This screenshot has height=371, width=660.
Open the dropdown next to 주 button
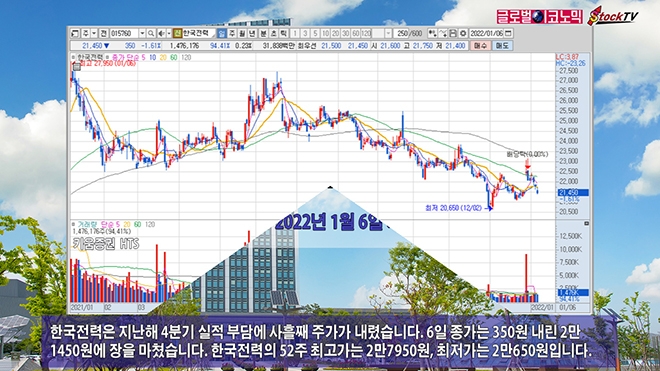click(x=94, y=33)
